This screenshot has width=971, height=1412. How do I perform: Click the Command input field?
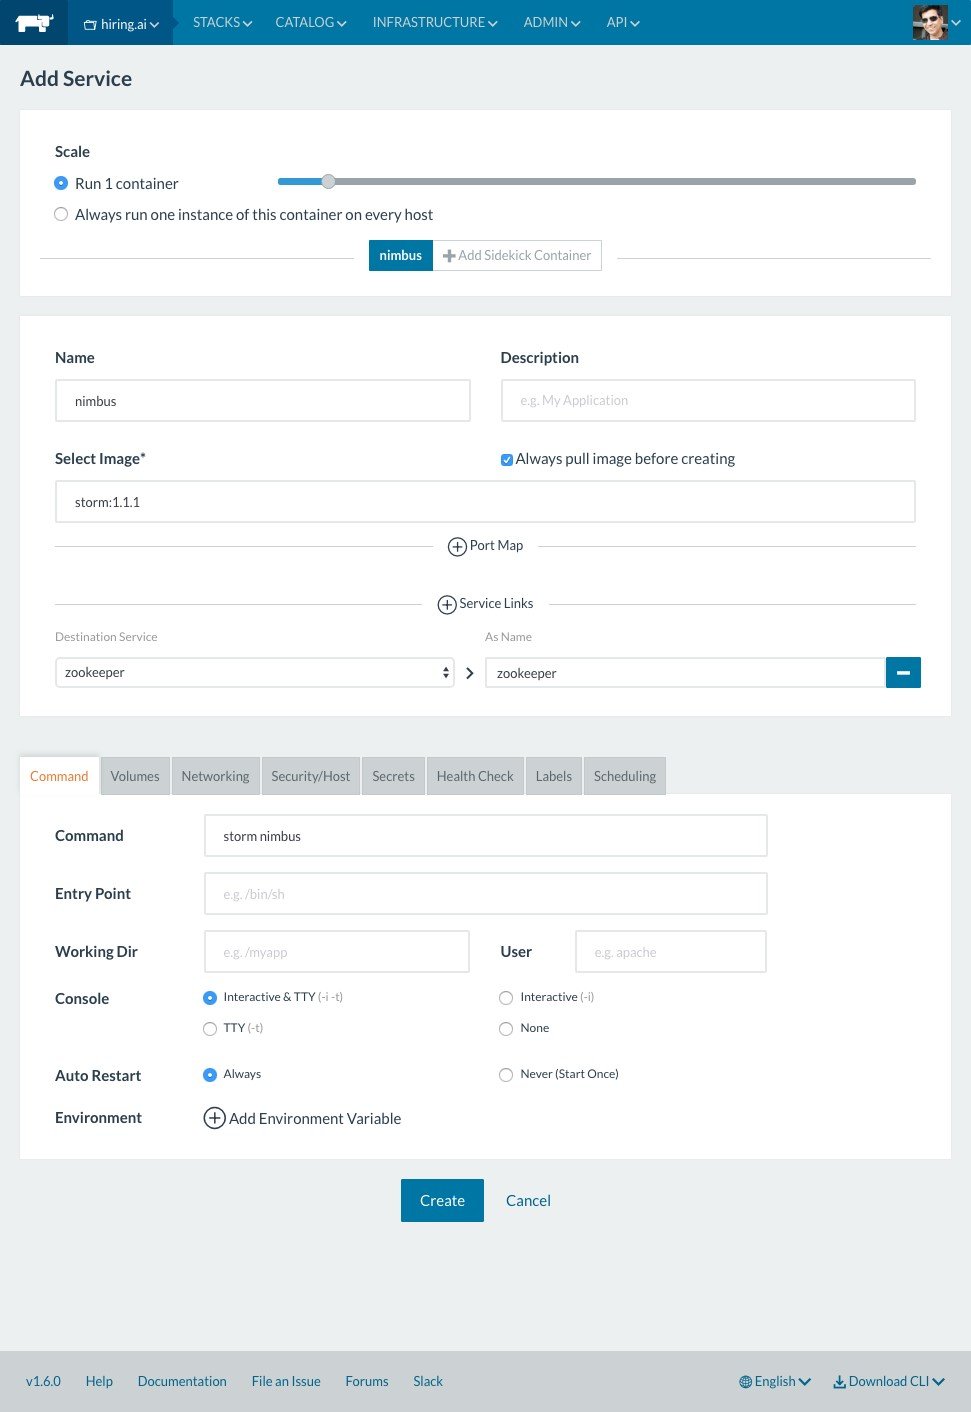click(486, 836)
